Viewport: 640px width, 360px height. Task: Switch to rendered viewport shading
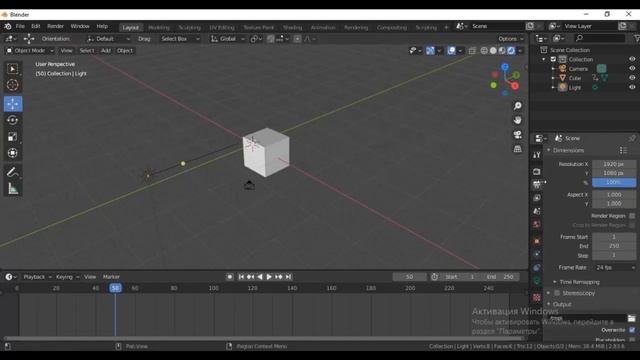point(511,51)
